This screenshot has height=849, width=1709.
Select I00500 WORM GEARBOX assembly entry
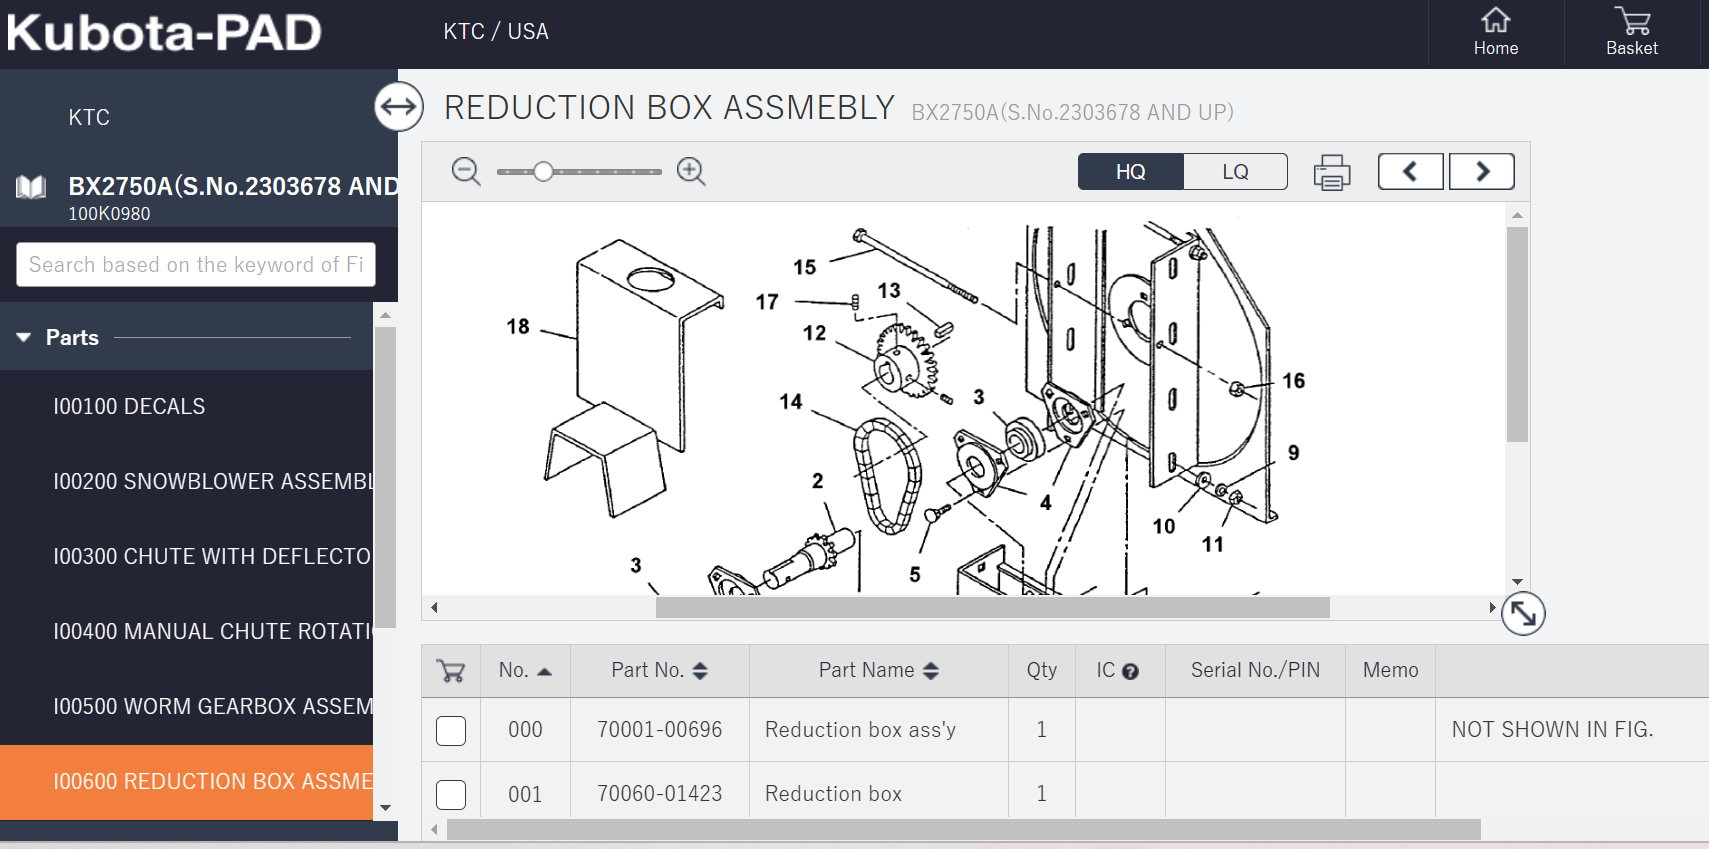click(212, 707)
